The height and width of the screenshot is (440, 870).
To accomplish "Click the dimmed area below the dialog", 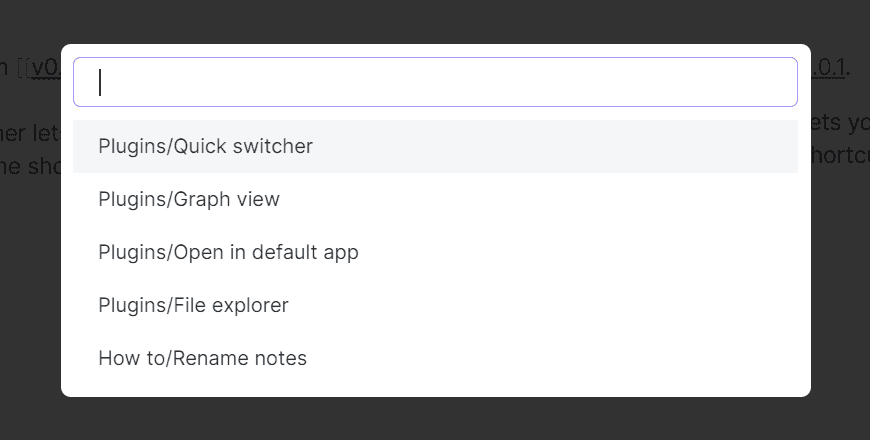I will 435,420.
